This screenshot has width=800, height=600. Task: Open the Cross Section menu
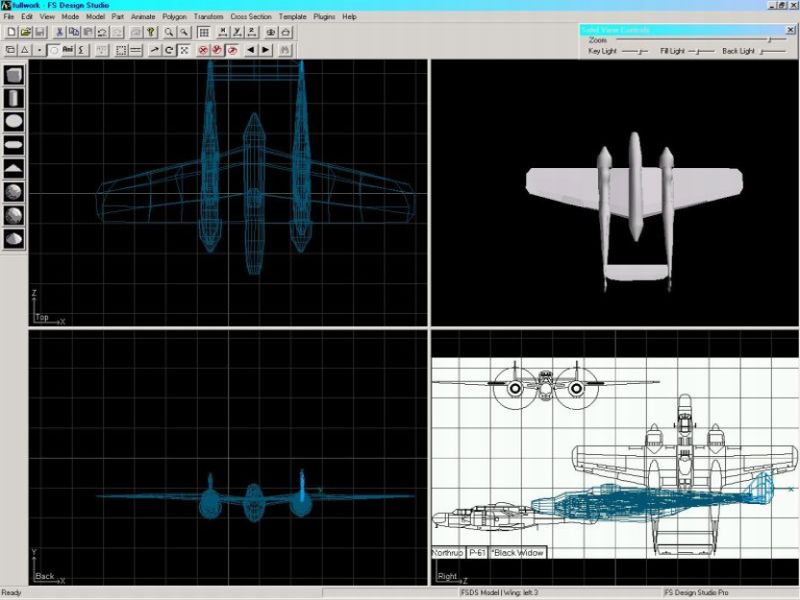(250, 17)
